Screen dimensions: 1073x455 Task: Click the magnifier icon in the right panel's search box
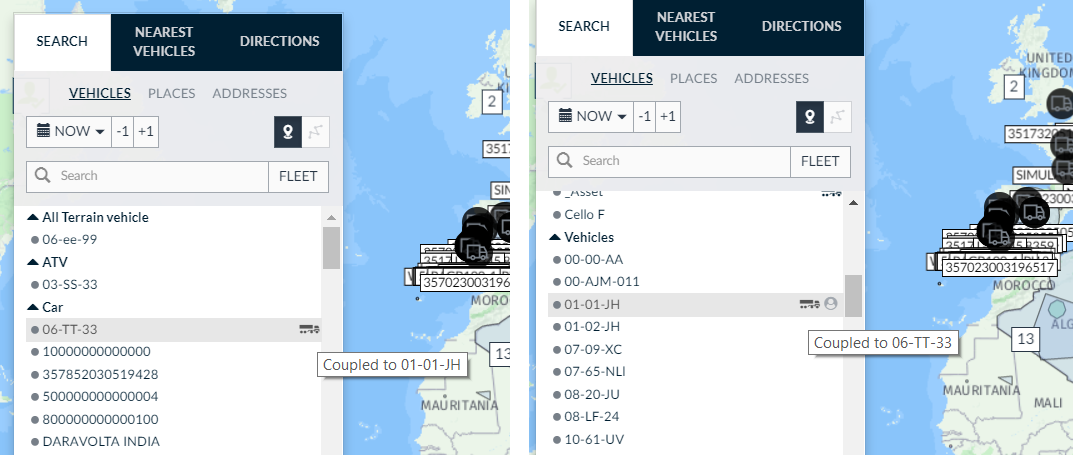(565, 160)
